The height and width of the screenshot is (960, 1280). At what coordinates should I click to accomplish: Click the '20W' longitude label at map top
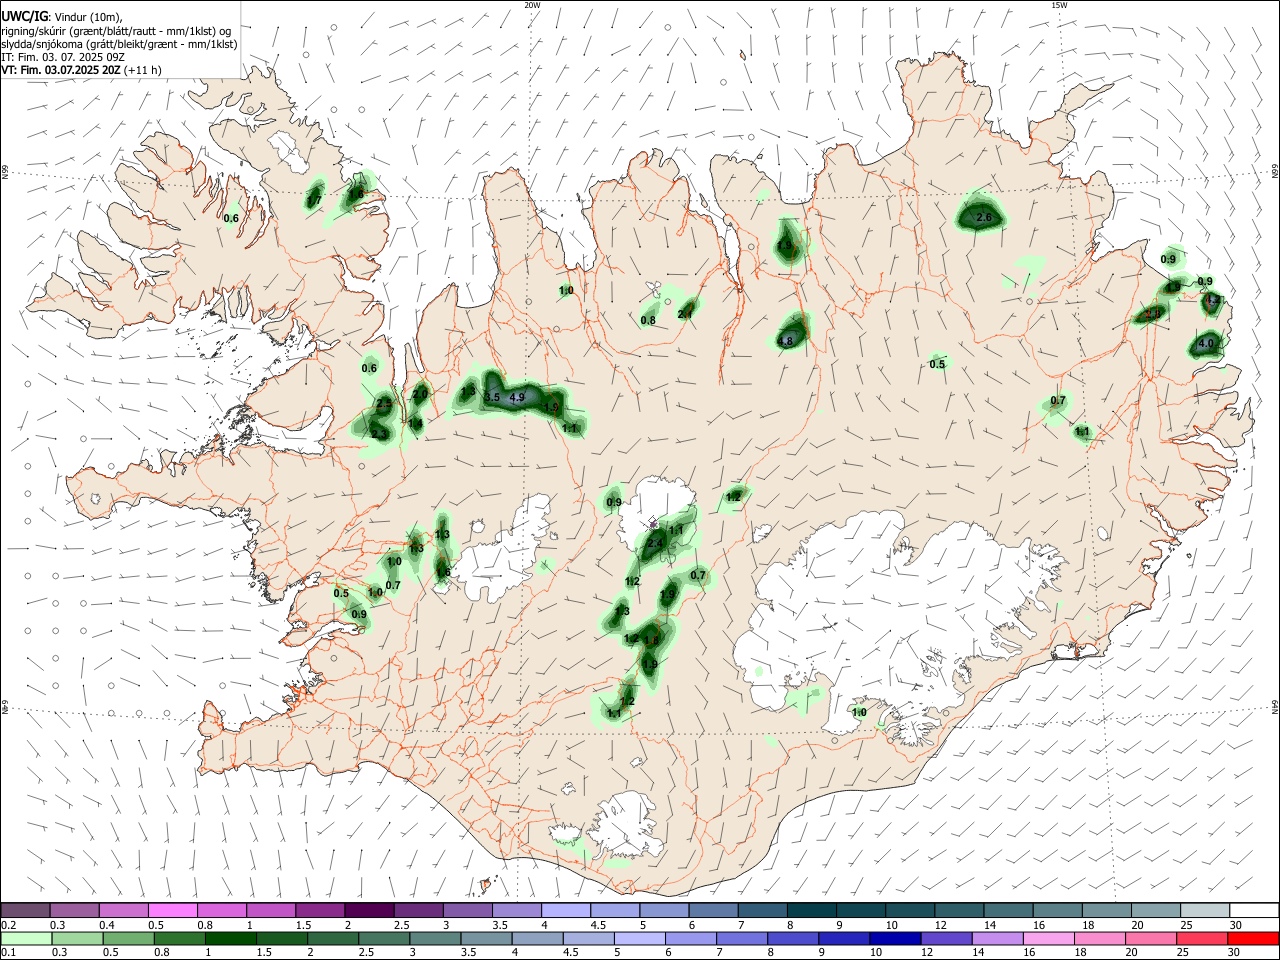532,5
